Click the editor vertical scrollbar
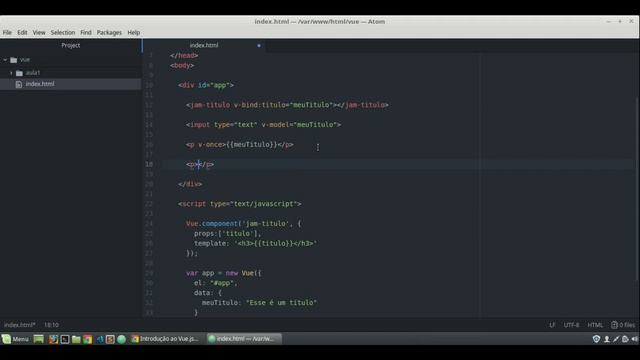The width and height of the screenshot is (640, 360). coord(637,189)
